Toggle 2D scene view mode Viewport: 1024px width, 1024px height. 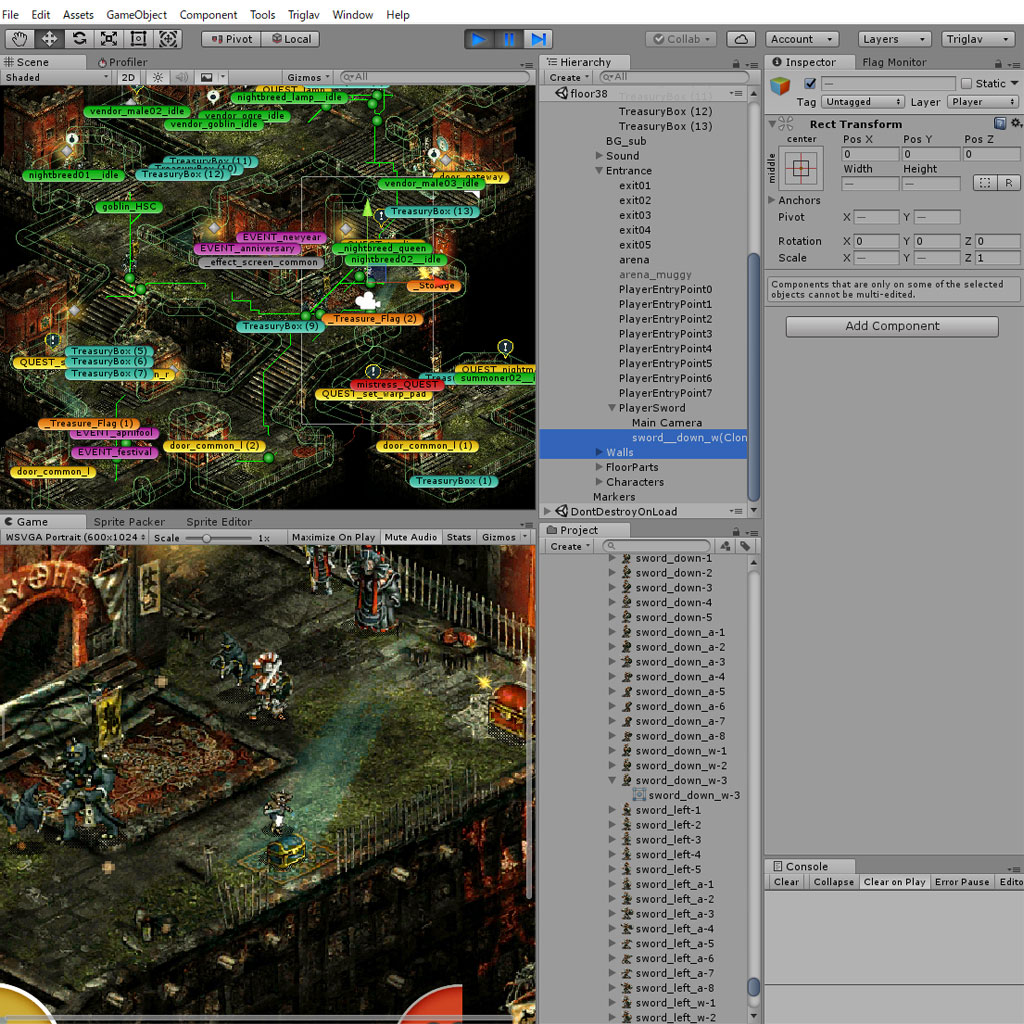tap(129, 77)
